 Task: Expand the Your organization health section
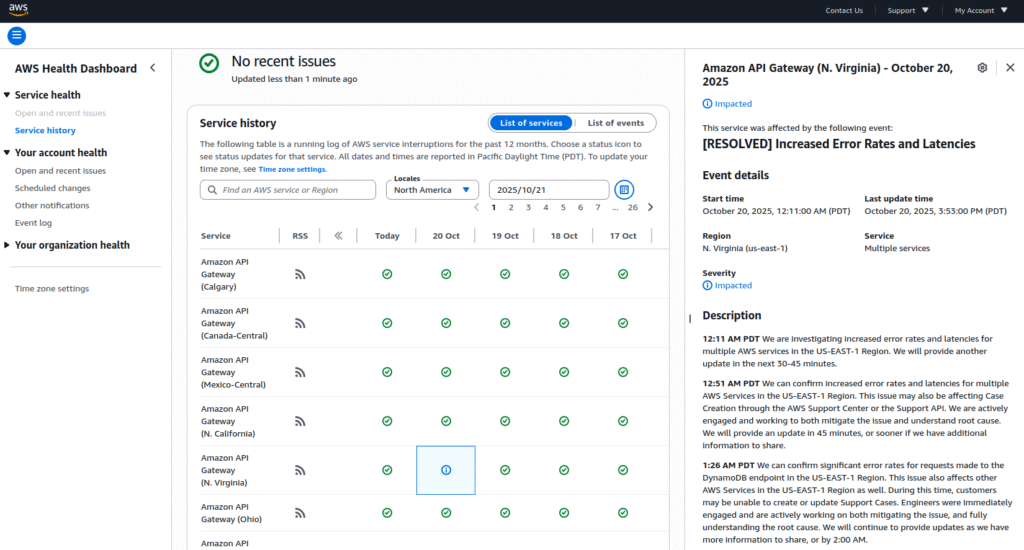point(7,246)
